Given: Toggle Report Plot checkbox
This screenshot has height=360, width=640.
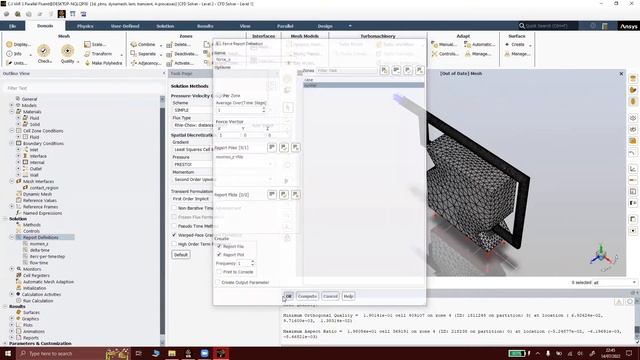Looking at the screenshot, I should [219, 254].
